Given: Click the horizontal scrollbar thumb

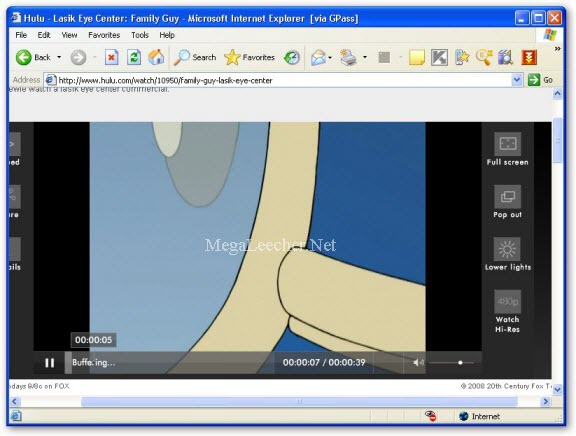Looking at the screenshot, I should click(x=299, y=401).
